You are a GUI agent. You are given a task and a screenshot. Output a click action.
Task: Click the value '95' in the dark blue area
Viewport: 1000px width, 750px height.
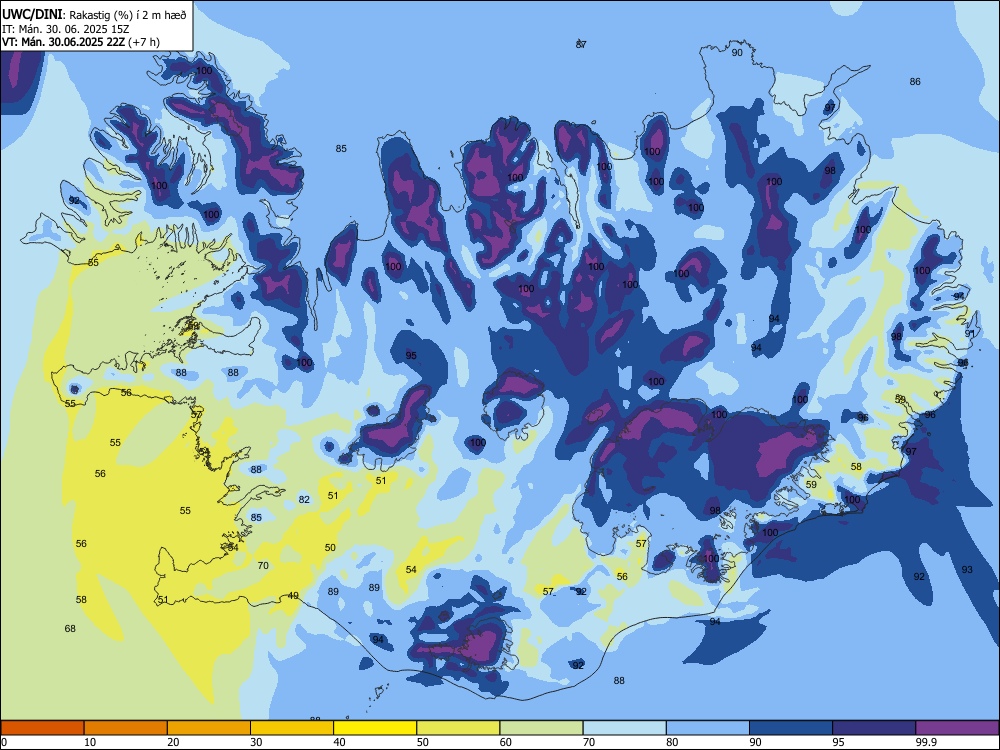(x=411, y=356)
